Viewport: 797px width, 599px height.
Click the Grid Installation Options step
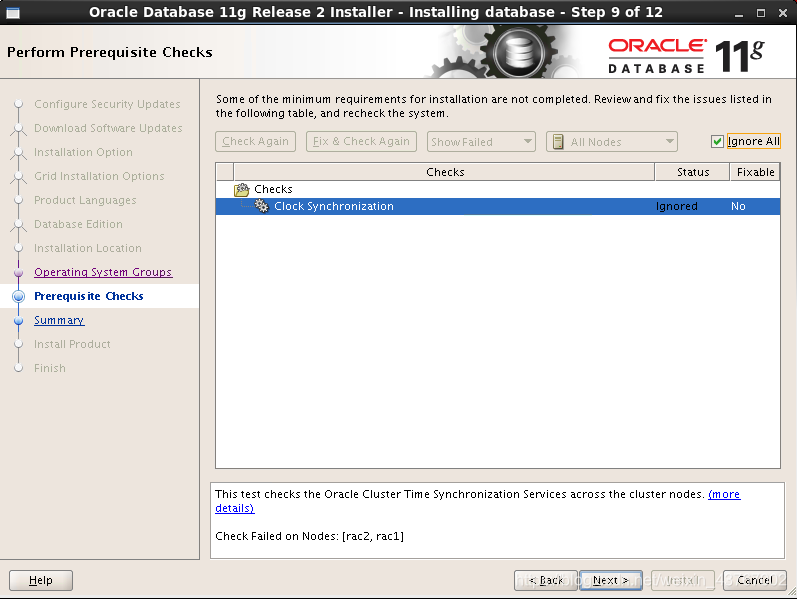click(99, 176)
